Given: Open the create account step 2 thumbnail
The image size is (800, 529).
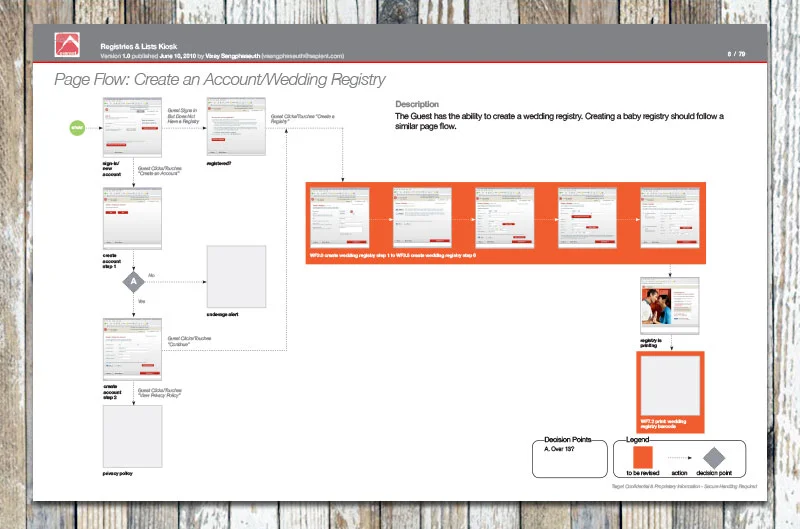Looking at the screenshot, I should [x=132, y=349].
